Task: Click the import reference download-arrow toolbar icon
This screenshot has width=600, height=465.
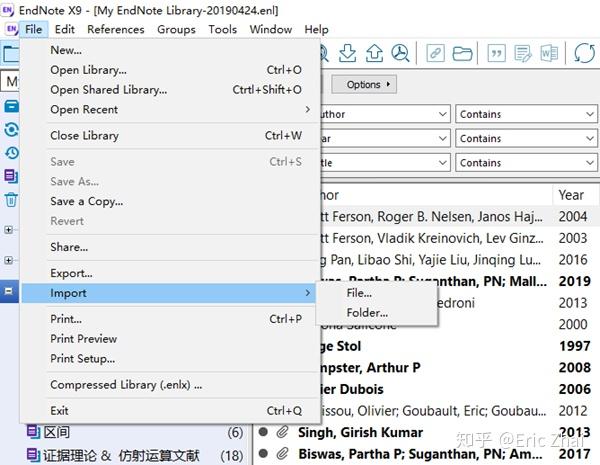Action: coord(347,53)
